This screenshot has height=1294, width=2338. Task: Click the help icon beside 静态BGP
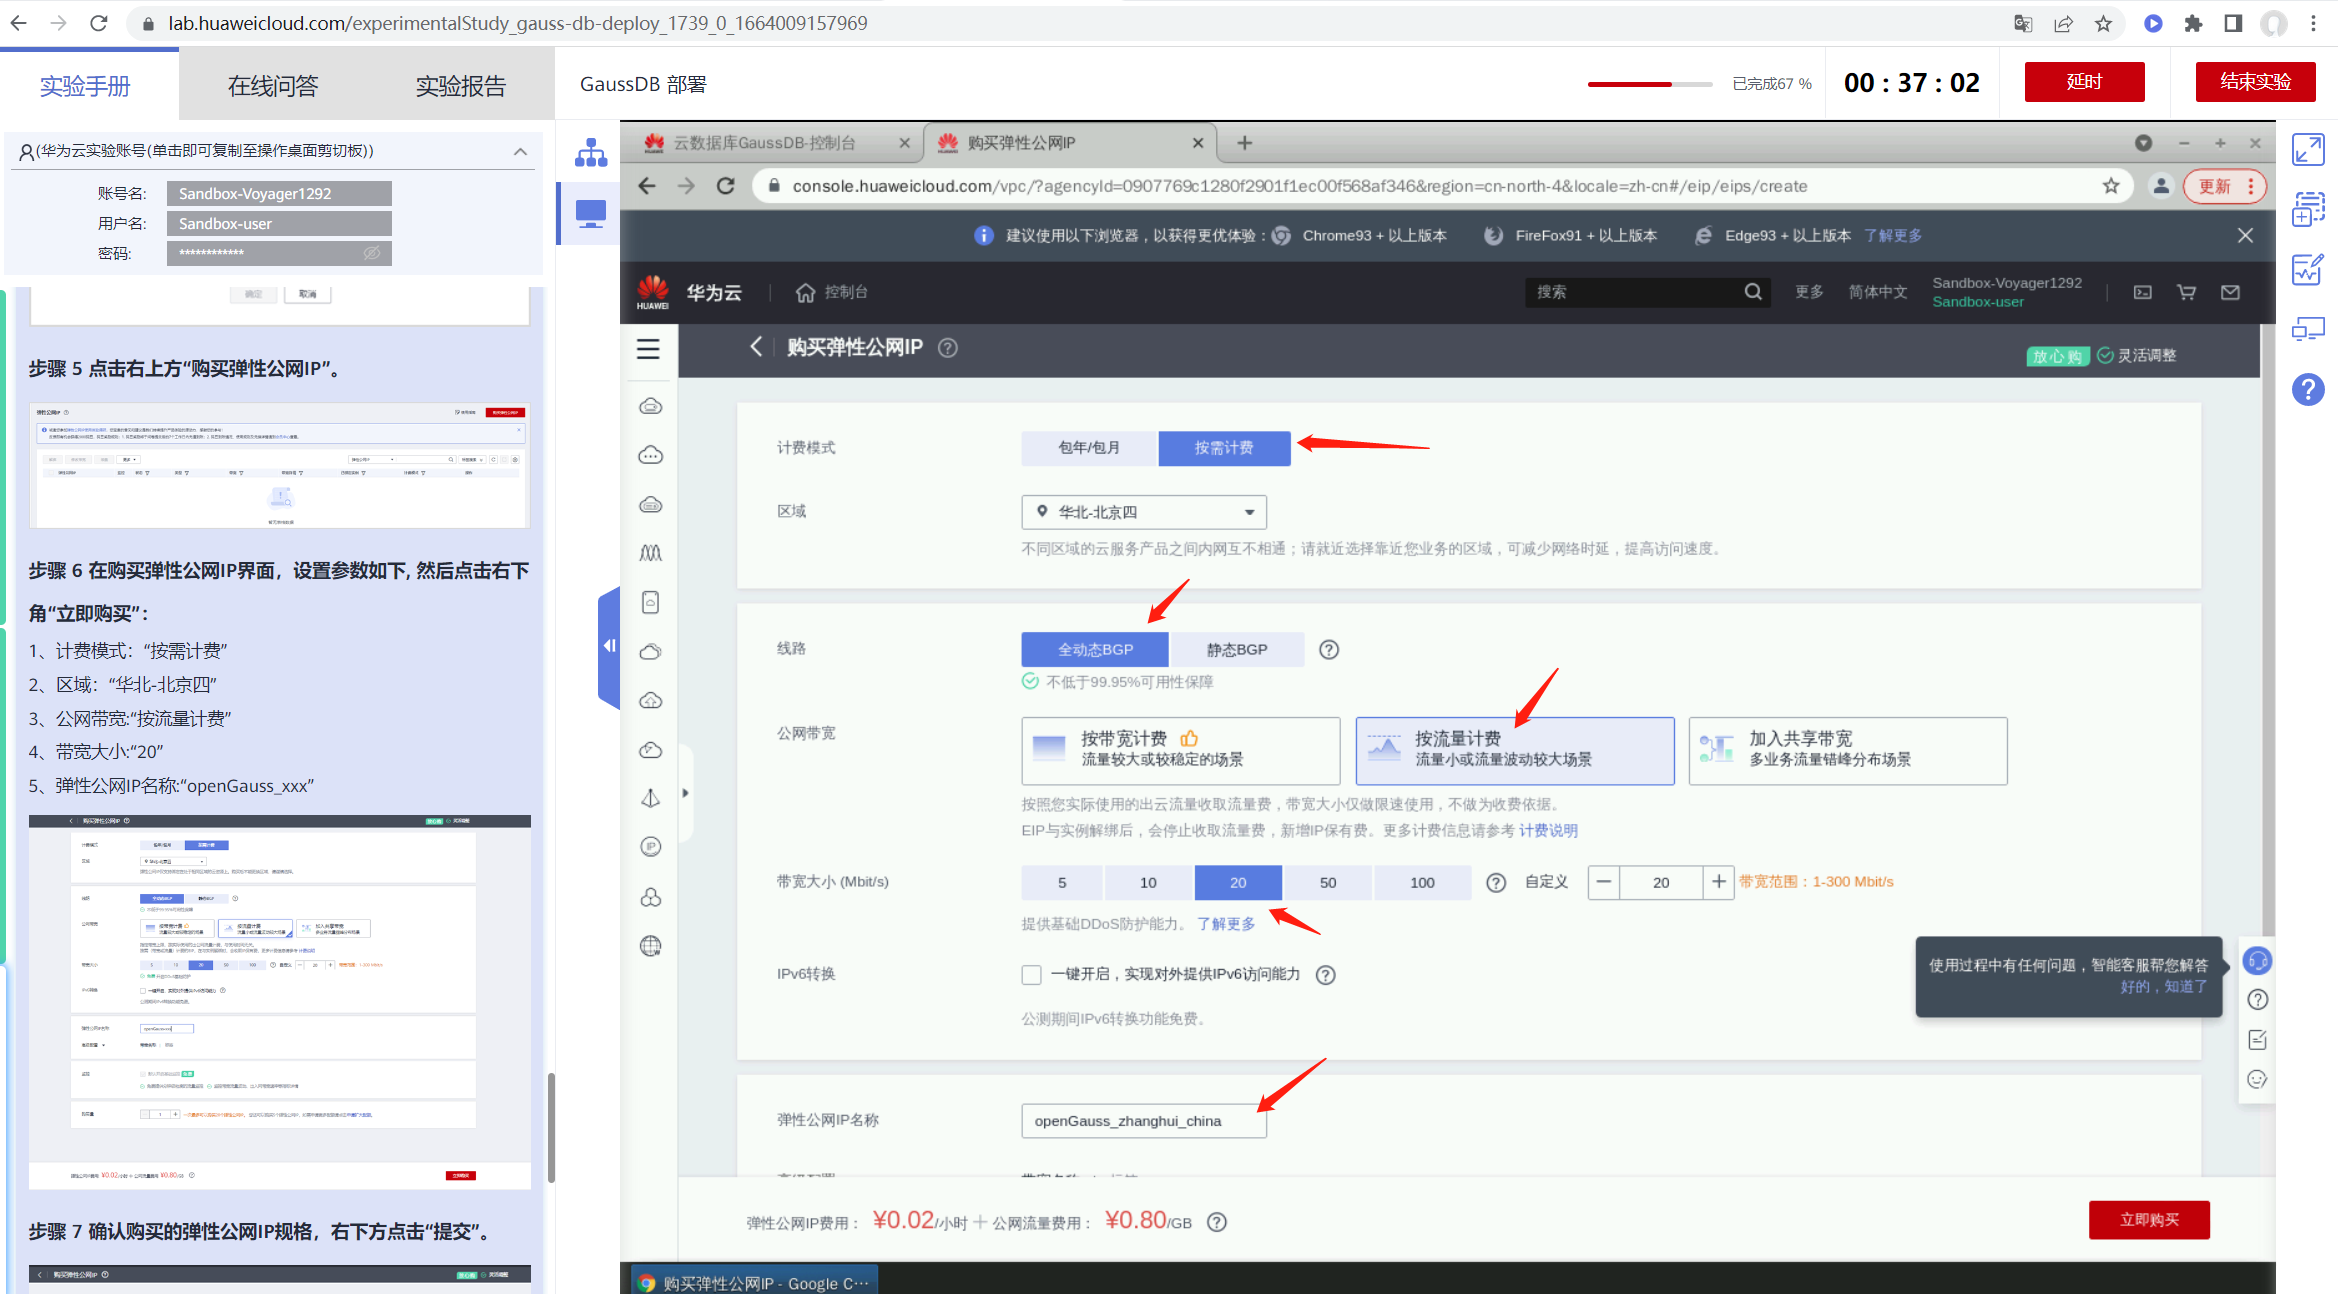(1328, 649)
